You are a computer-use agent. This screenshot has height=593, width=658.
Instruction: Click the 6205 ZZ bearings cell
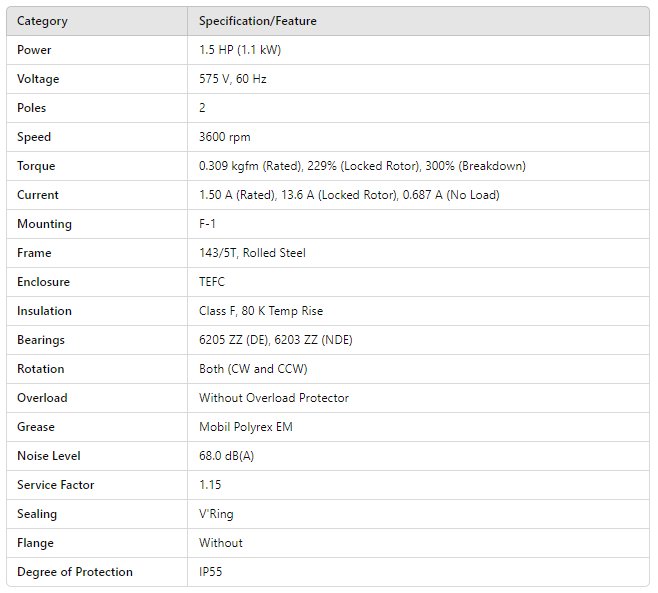(275, 340)
